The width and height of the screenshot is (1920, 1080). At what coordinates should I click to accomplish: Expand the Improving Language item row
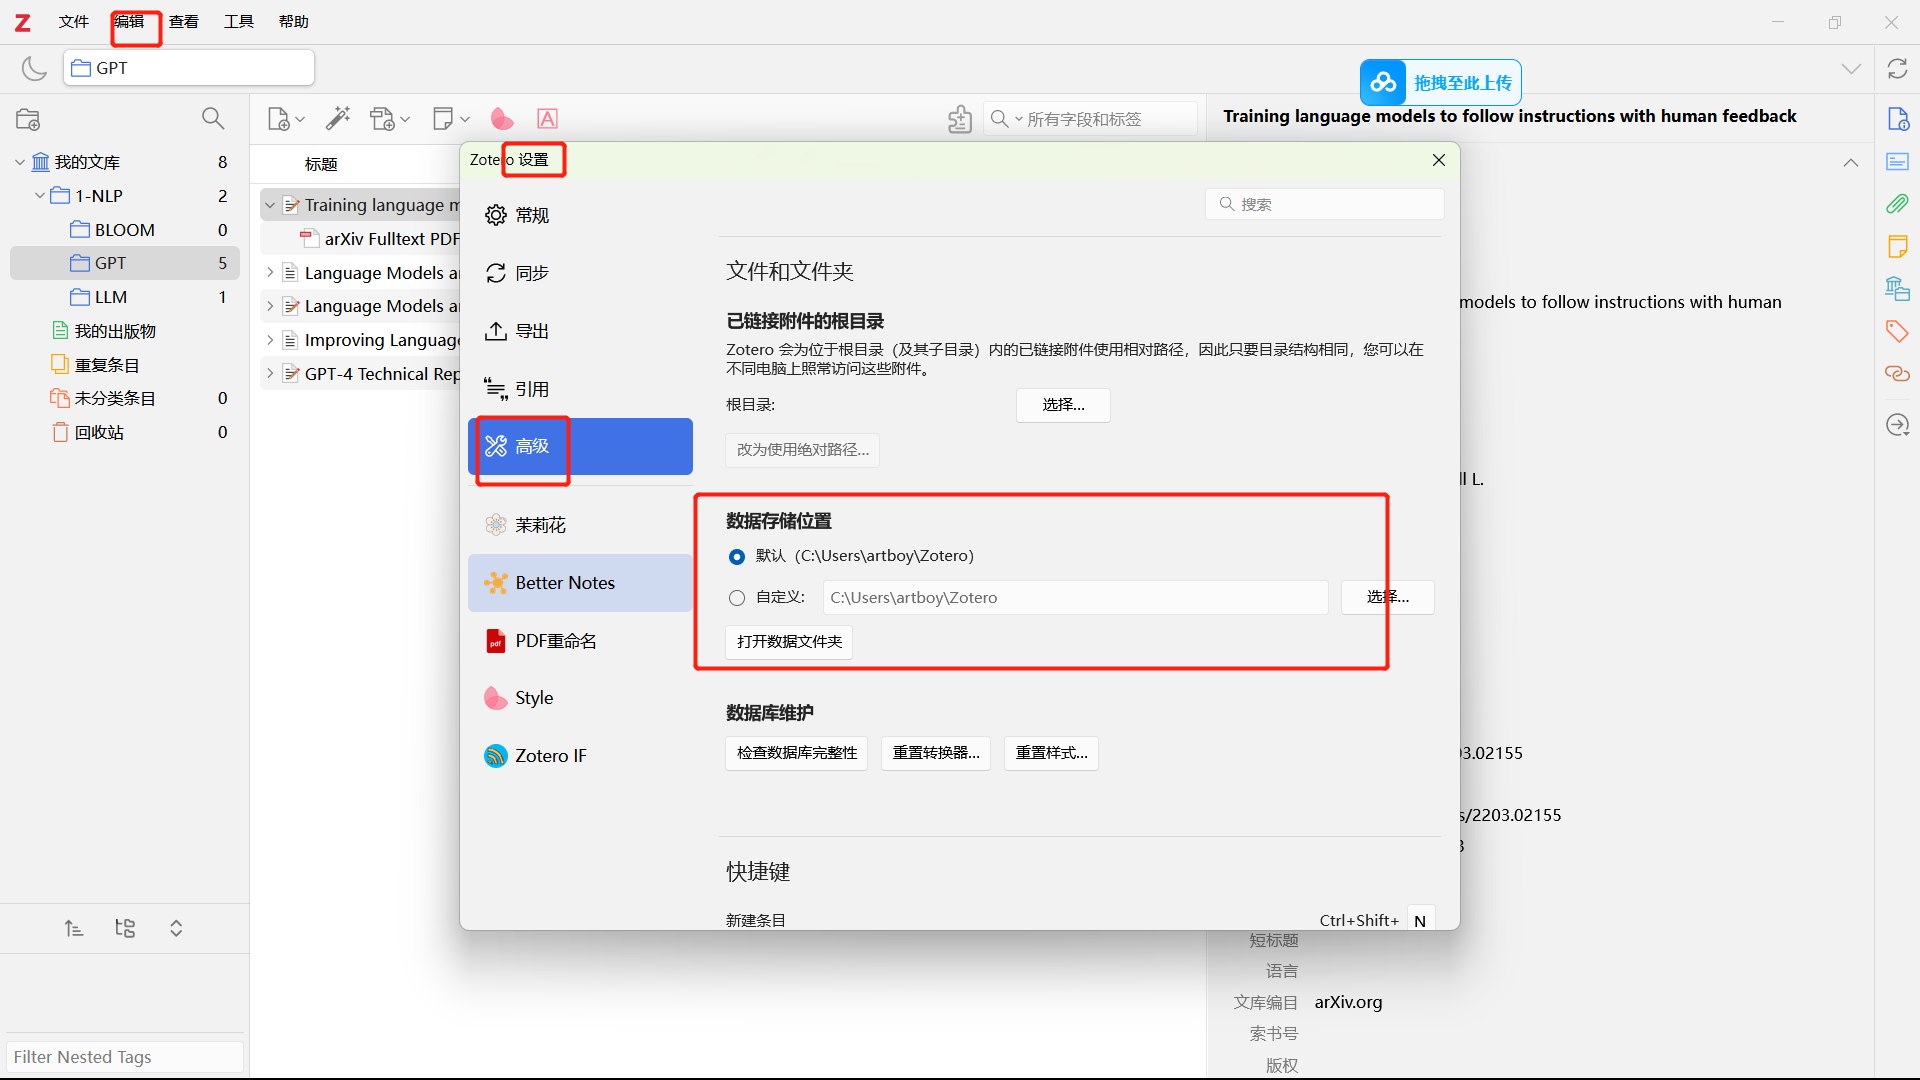(x=270, y=340)
